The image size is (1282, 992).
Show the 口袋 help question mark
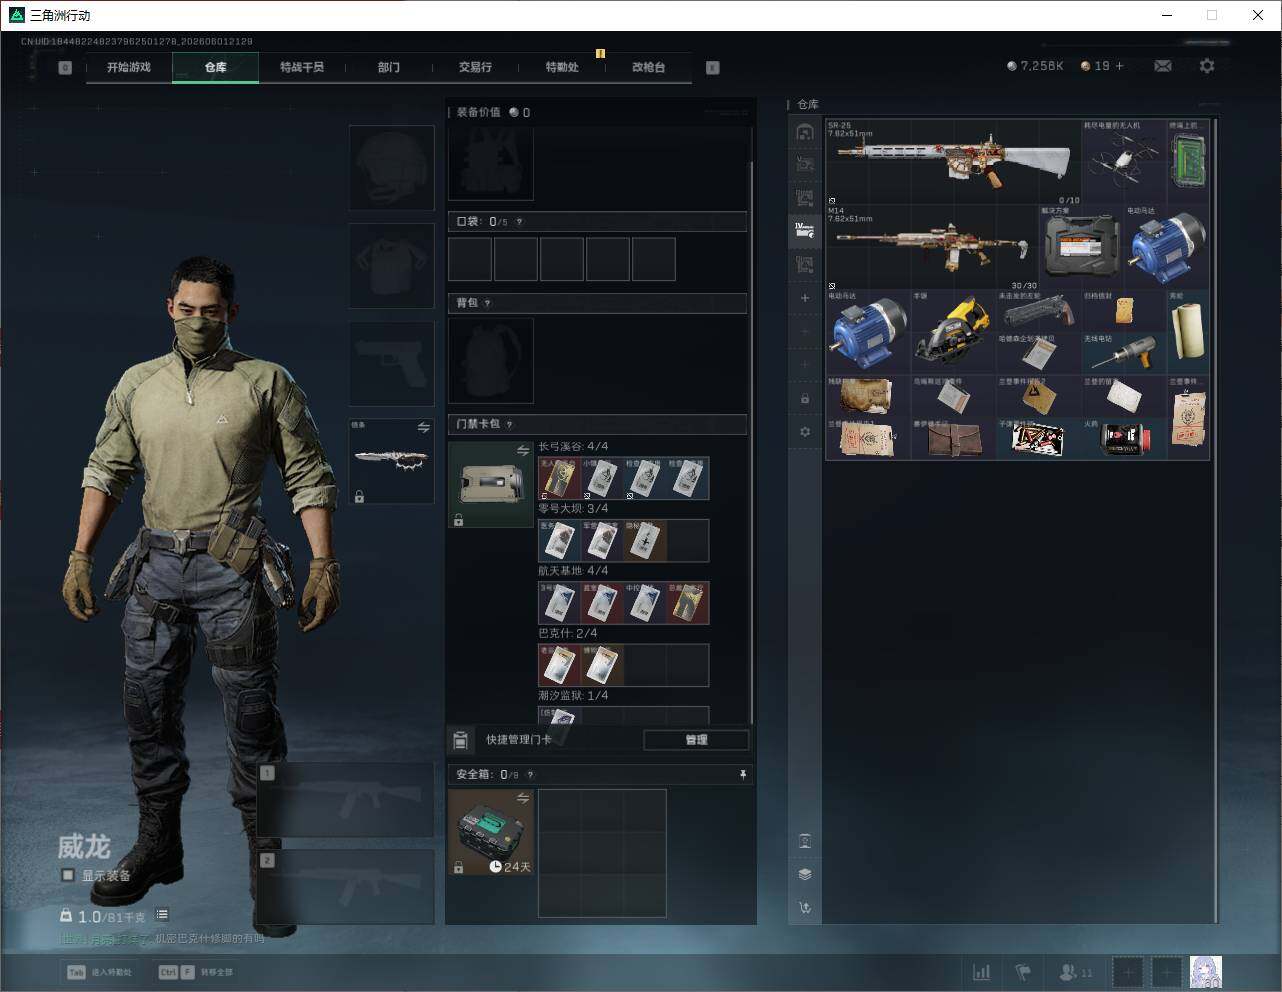519,222
